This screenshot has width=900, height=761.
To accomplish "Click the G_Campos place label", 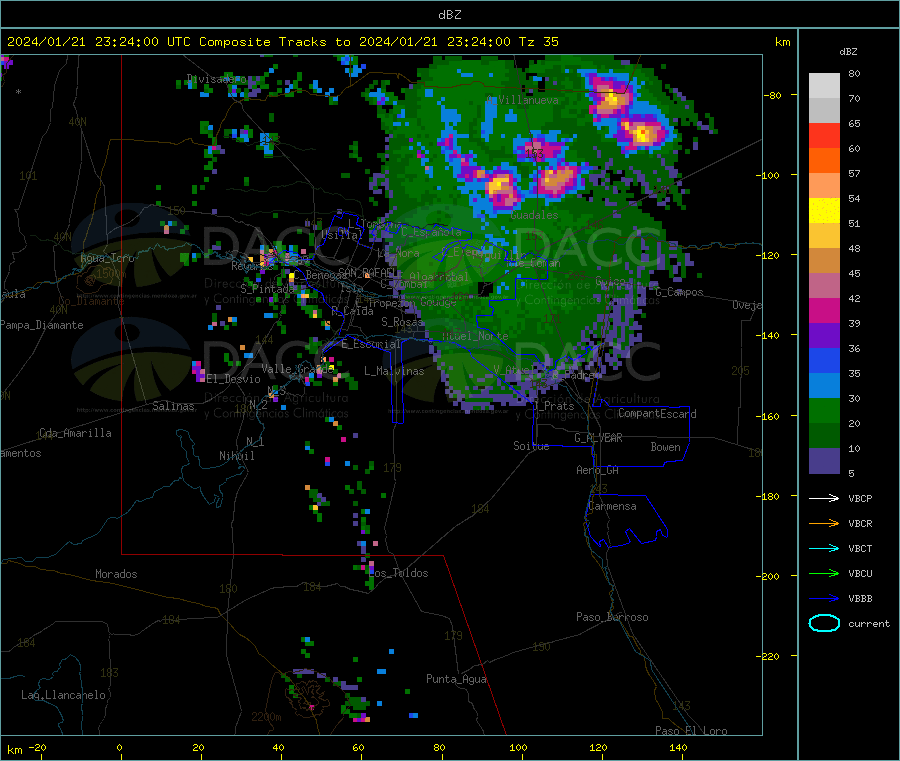I will (679, 292).
